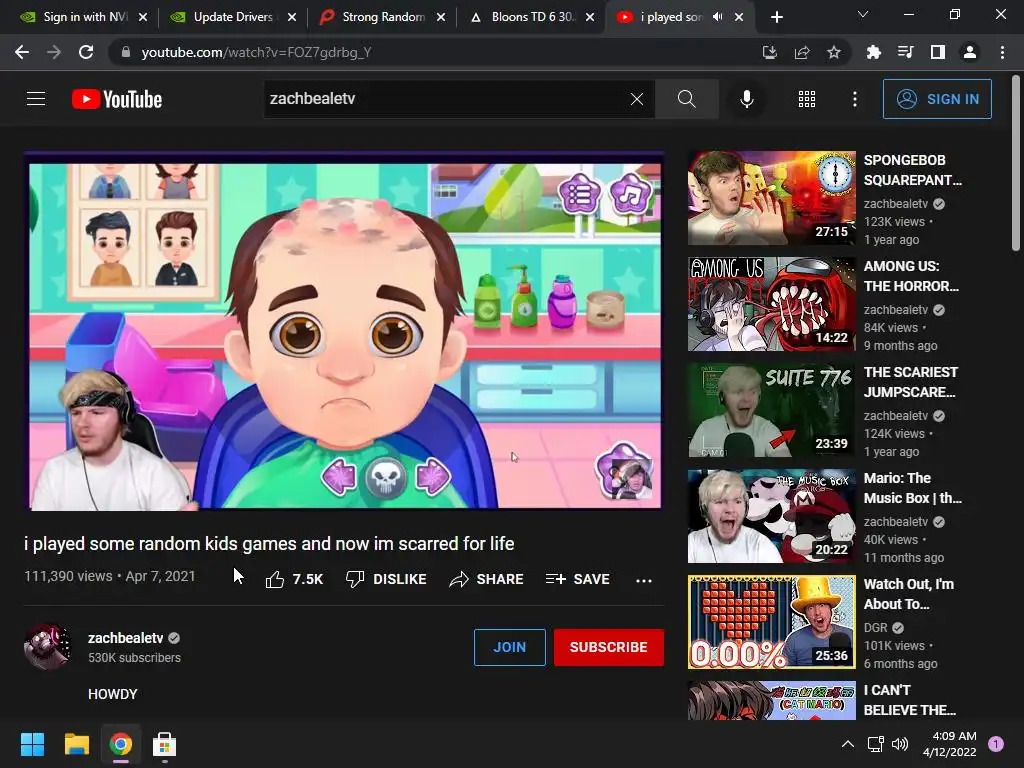Reload the page

[86, 52]
